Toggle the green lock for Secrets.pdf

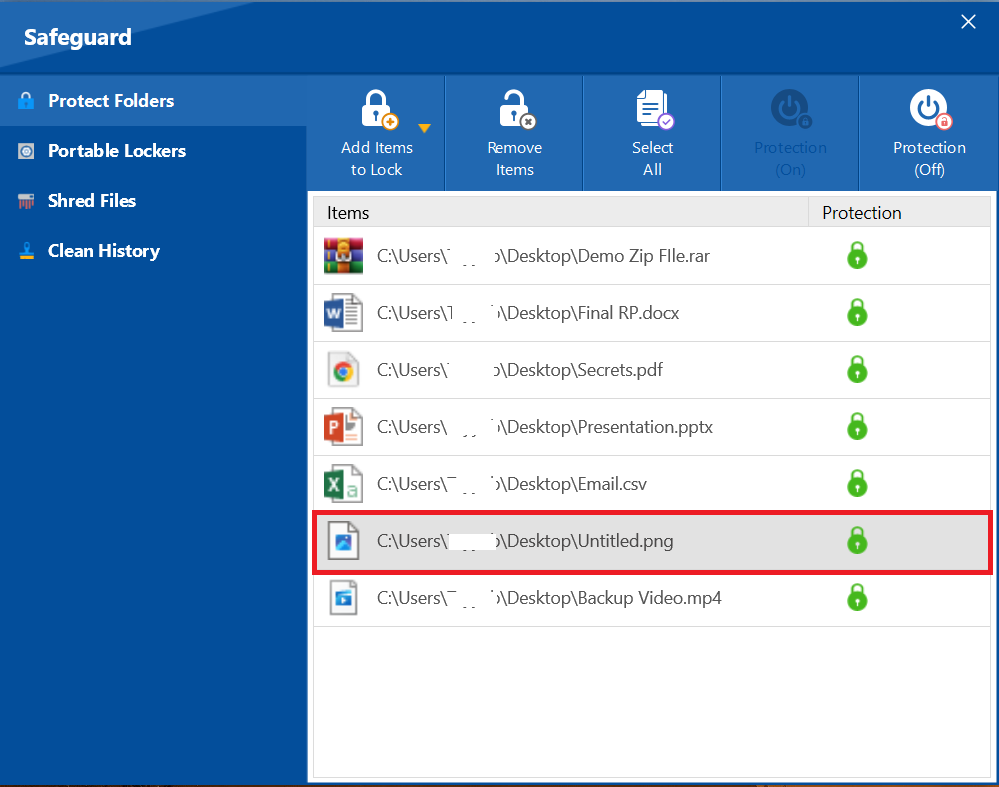pyautogui.click(x=856, y=370)
